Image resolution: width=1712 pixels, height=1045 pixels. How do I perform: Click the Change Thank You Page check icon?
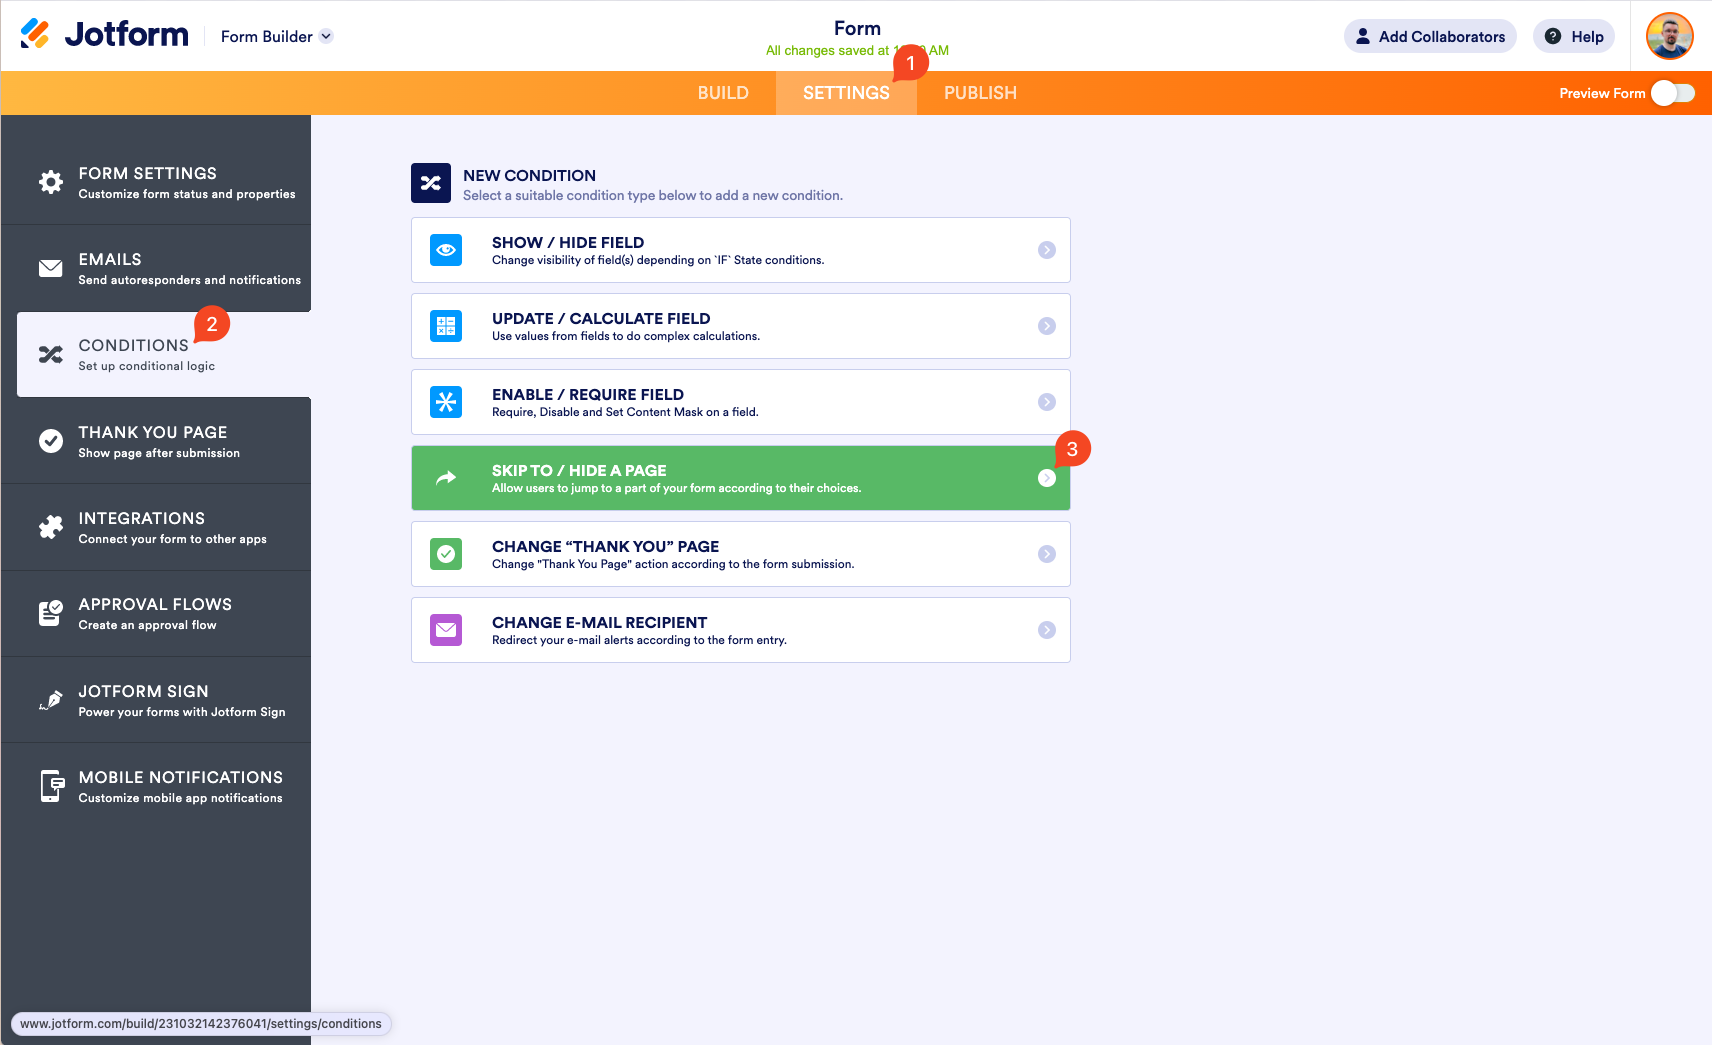point(446,554)
